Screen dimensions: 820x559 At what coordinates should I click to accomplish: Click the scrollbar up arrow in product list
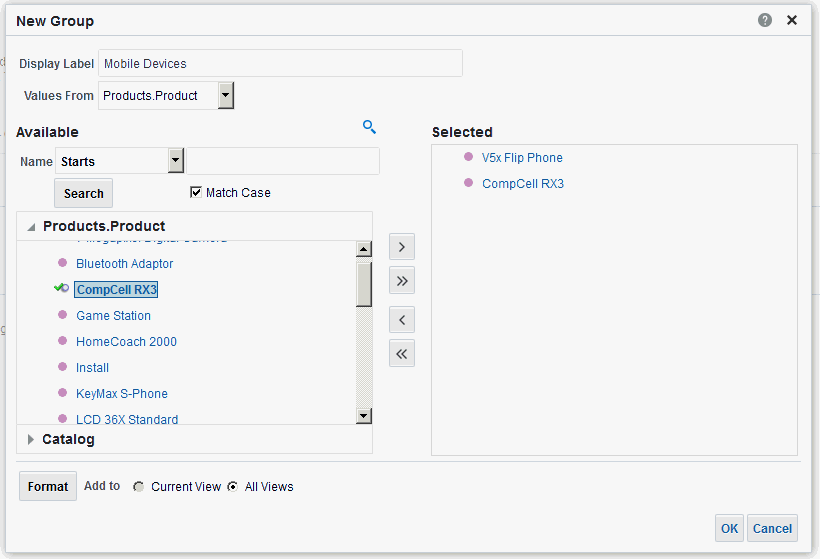coord(363,249)
